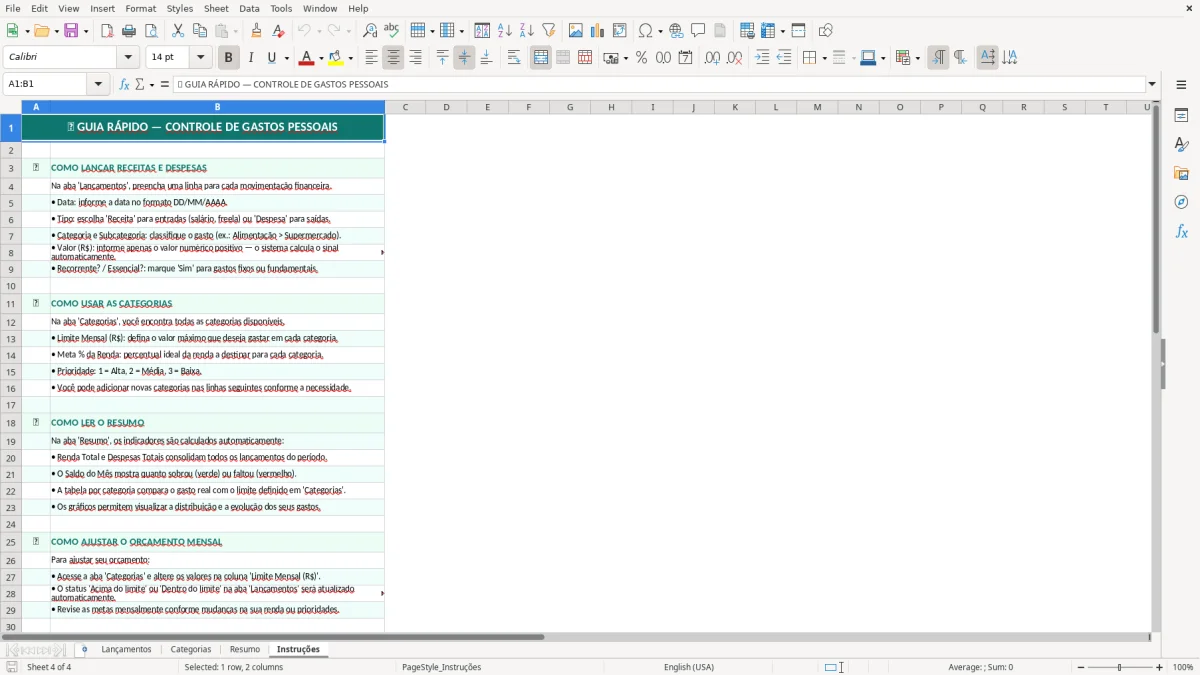Expand Font Color dropdown arrow
This screenshot has height=675, width=1200.
tap(321, 58)
